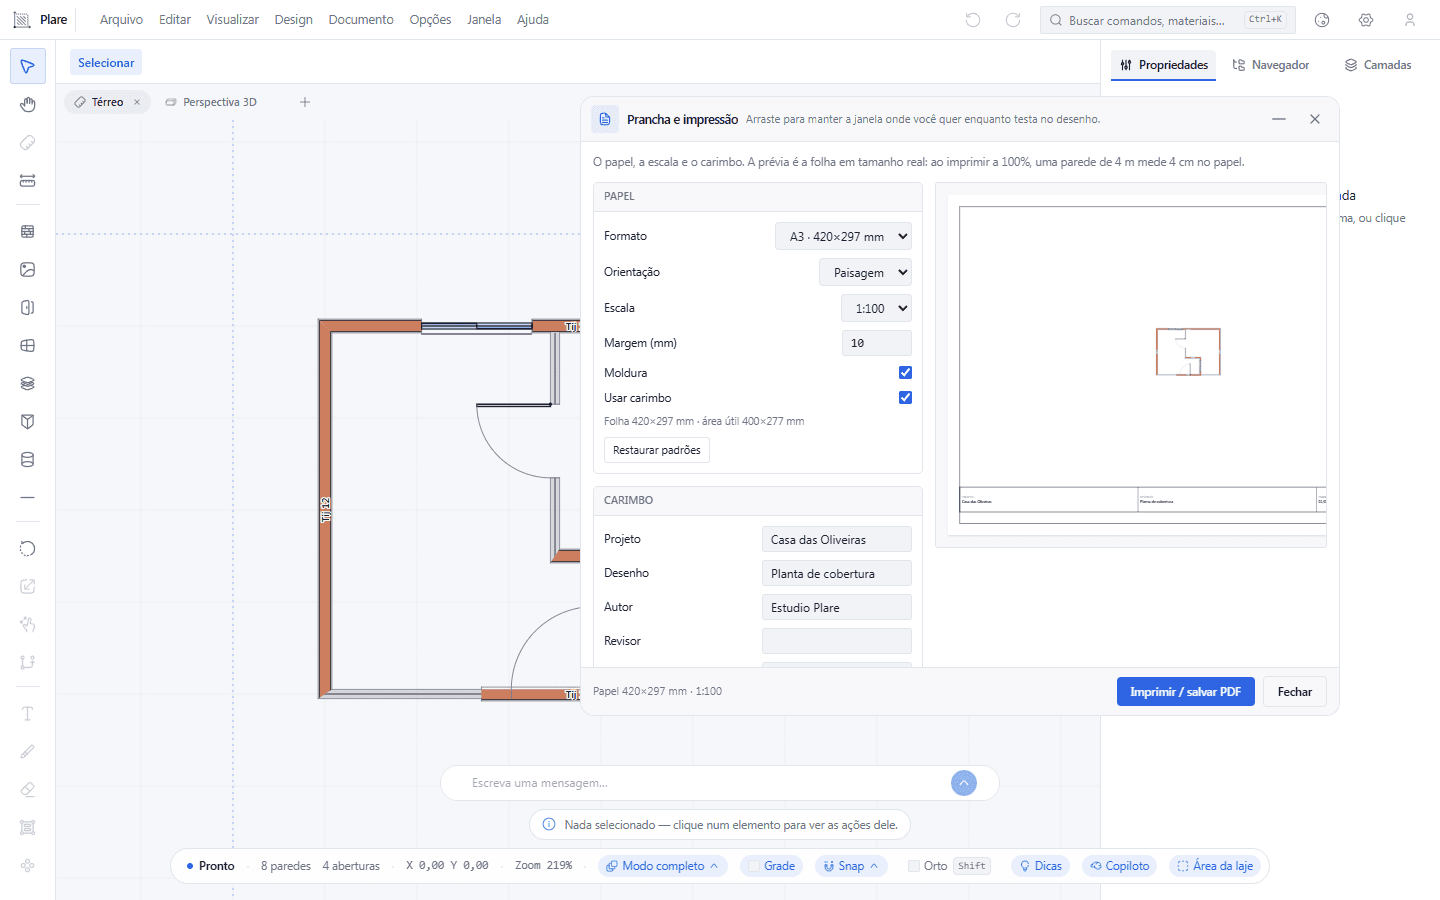Click the redo arrow in top bar
1440x900 pixels.
point(1013,20)
